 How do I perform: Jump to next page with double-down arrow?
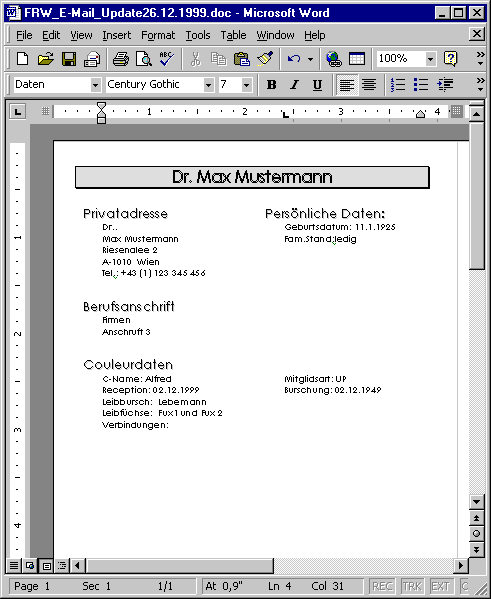click(x=476, y=550)
